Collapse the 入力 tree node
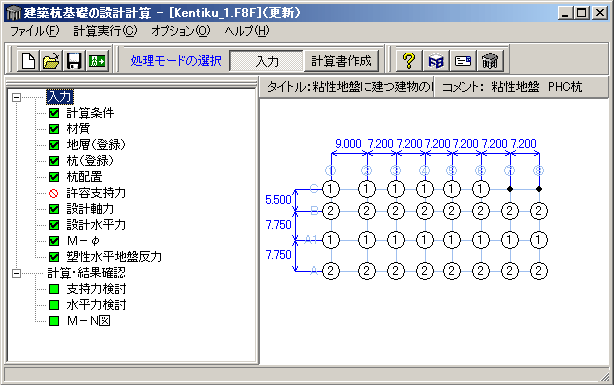The image size is (614, 385). (x=16, y=97)
